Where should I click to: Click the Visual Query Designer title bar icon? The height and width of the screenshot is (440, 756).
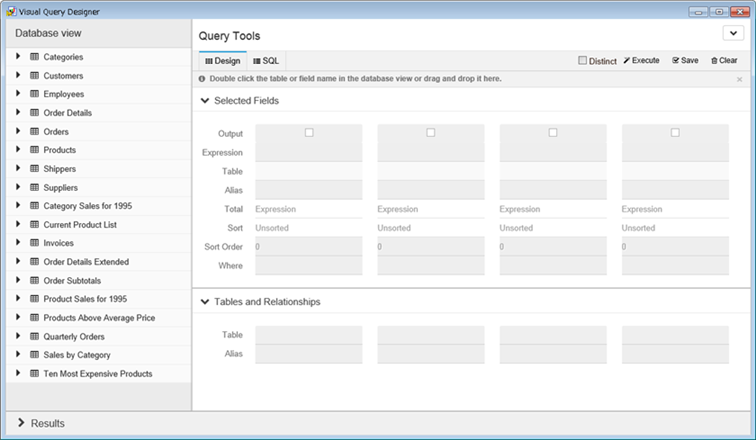pyautogui.click(x=11, y=12)
